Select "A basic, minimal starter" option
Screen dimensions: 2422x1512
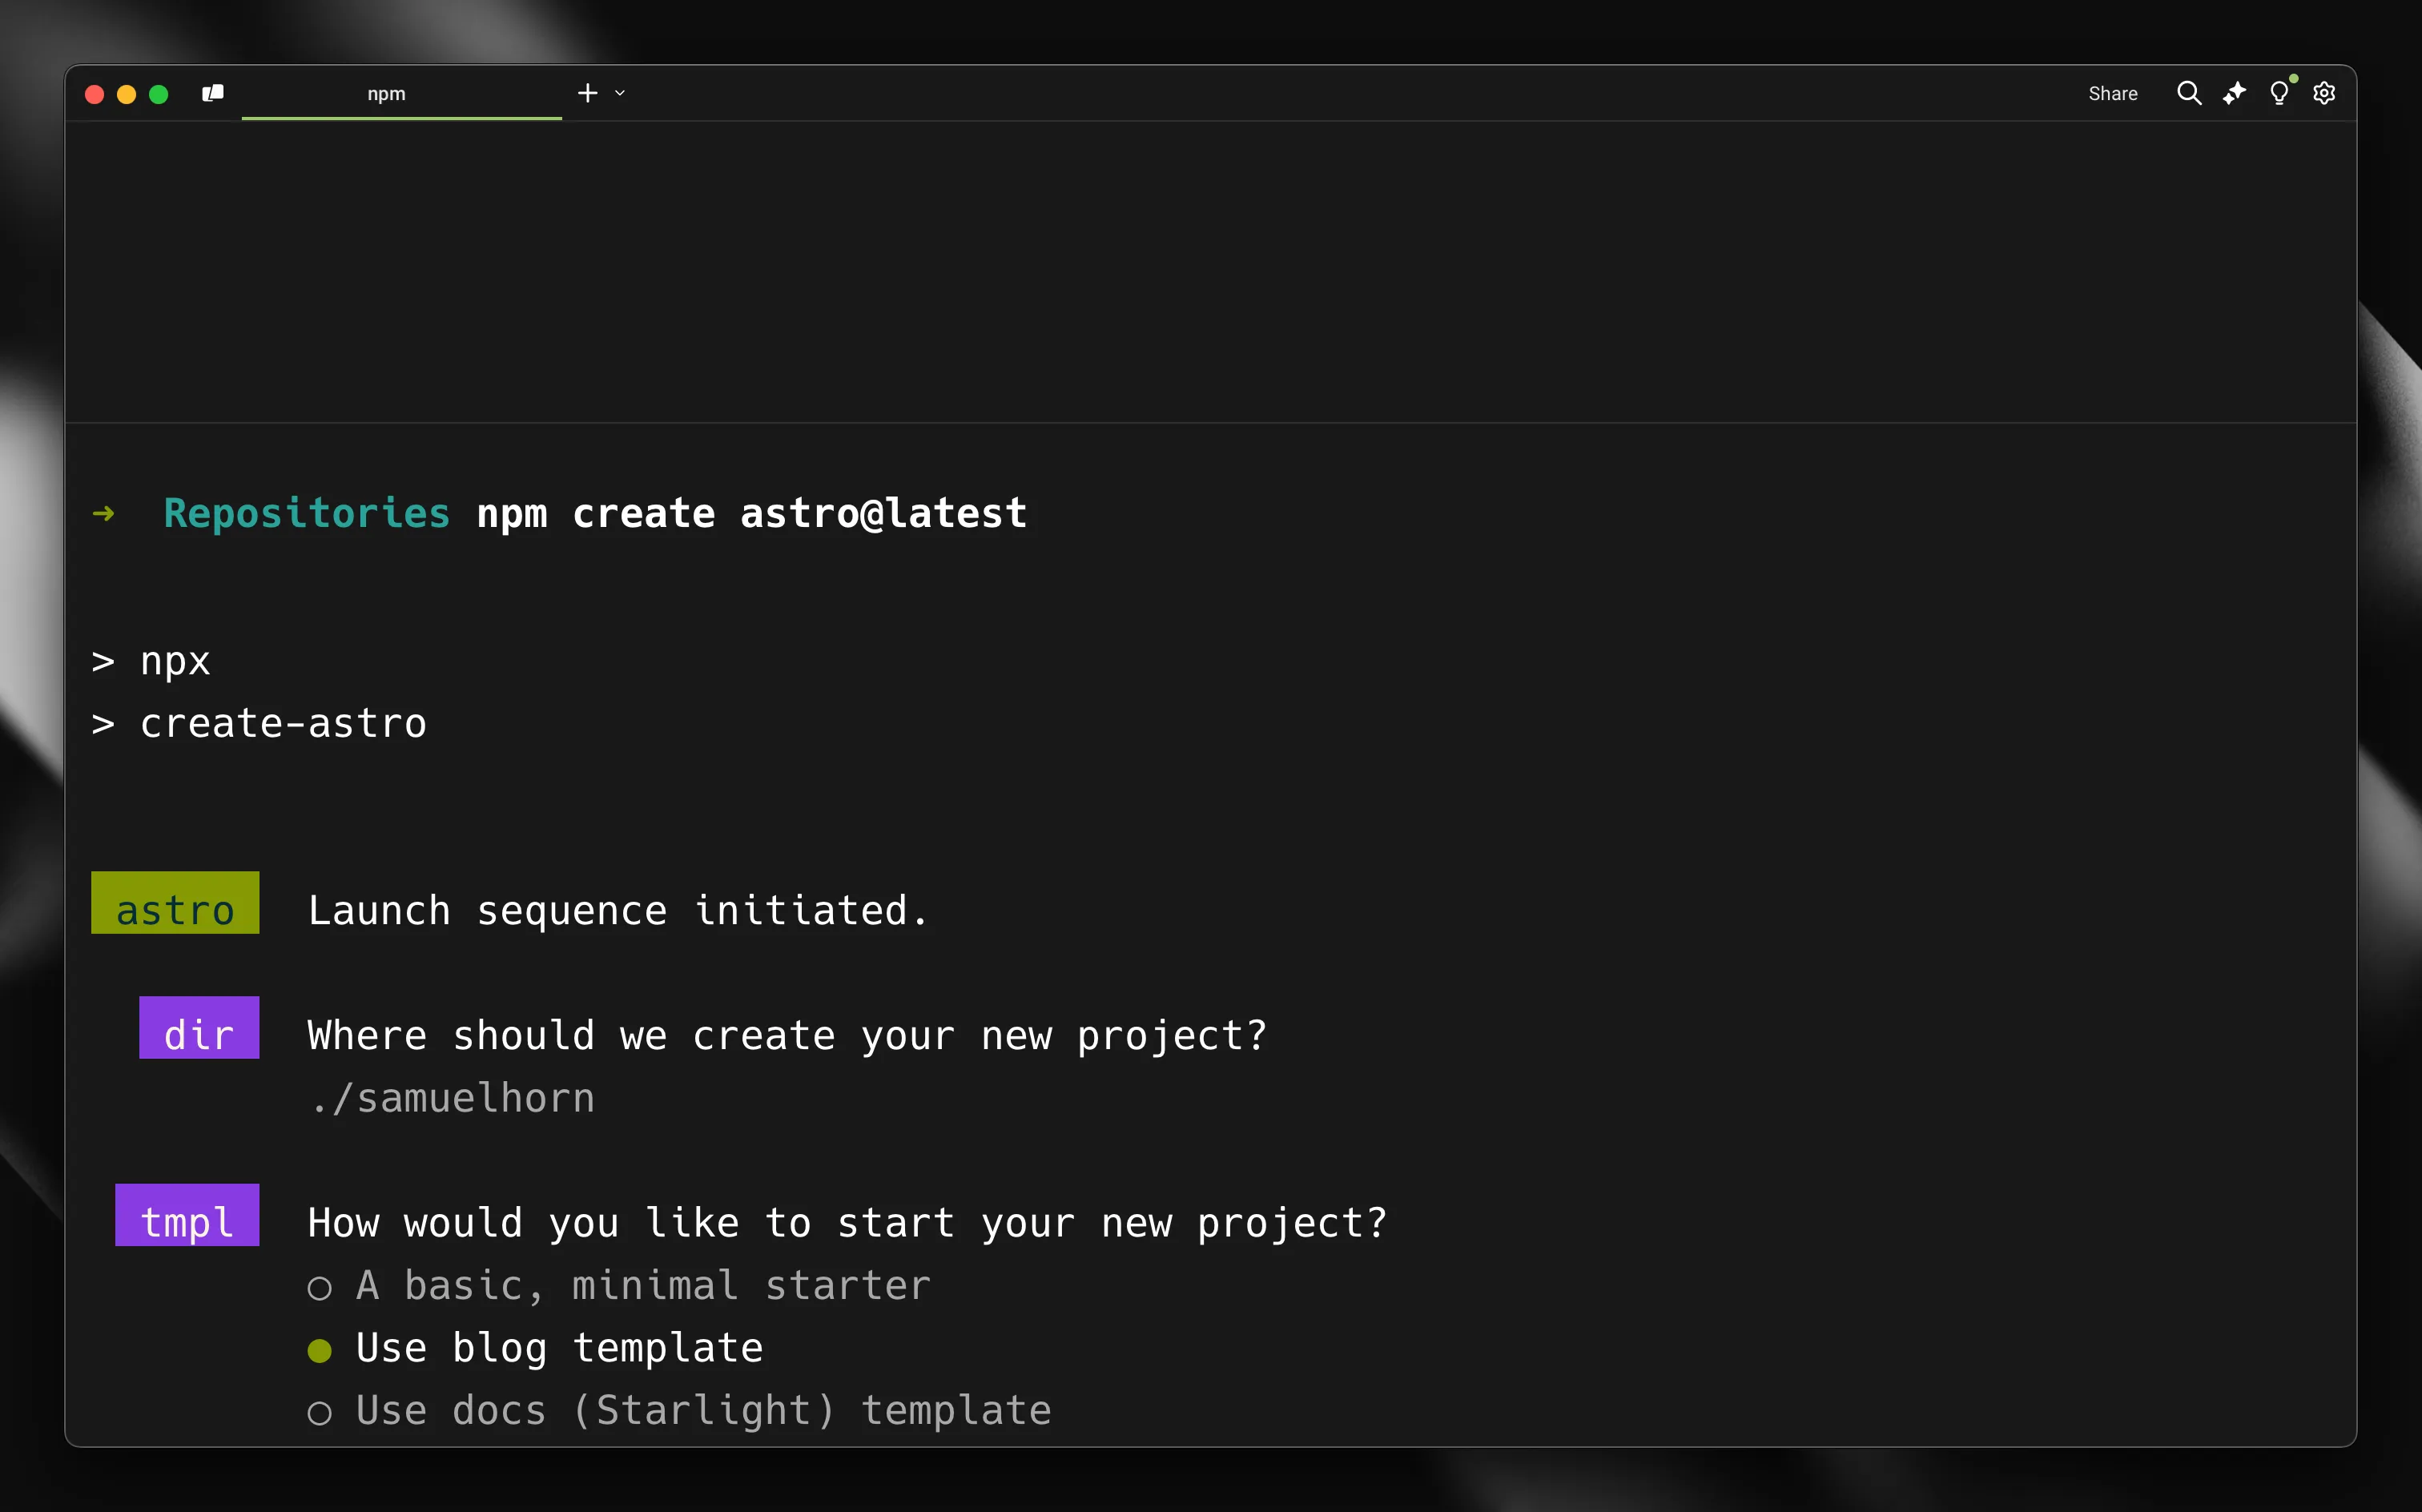[642, 1286]
